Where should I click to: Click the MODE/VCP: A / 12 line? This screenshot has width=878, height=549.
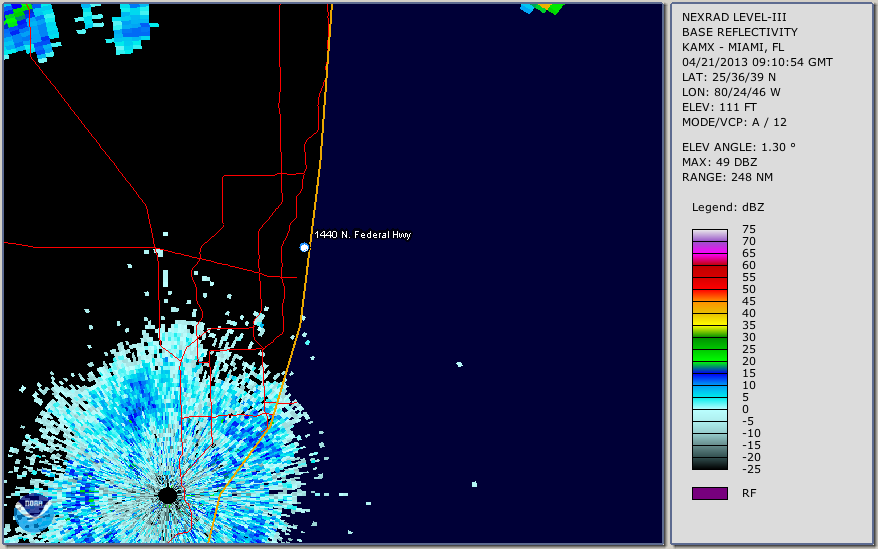(734, 122)
